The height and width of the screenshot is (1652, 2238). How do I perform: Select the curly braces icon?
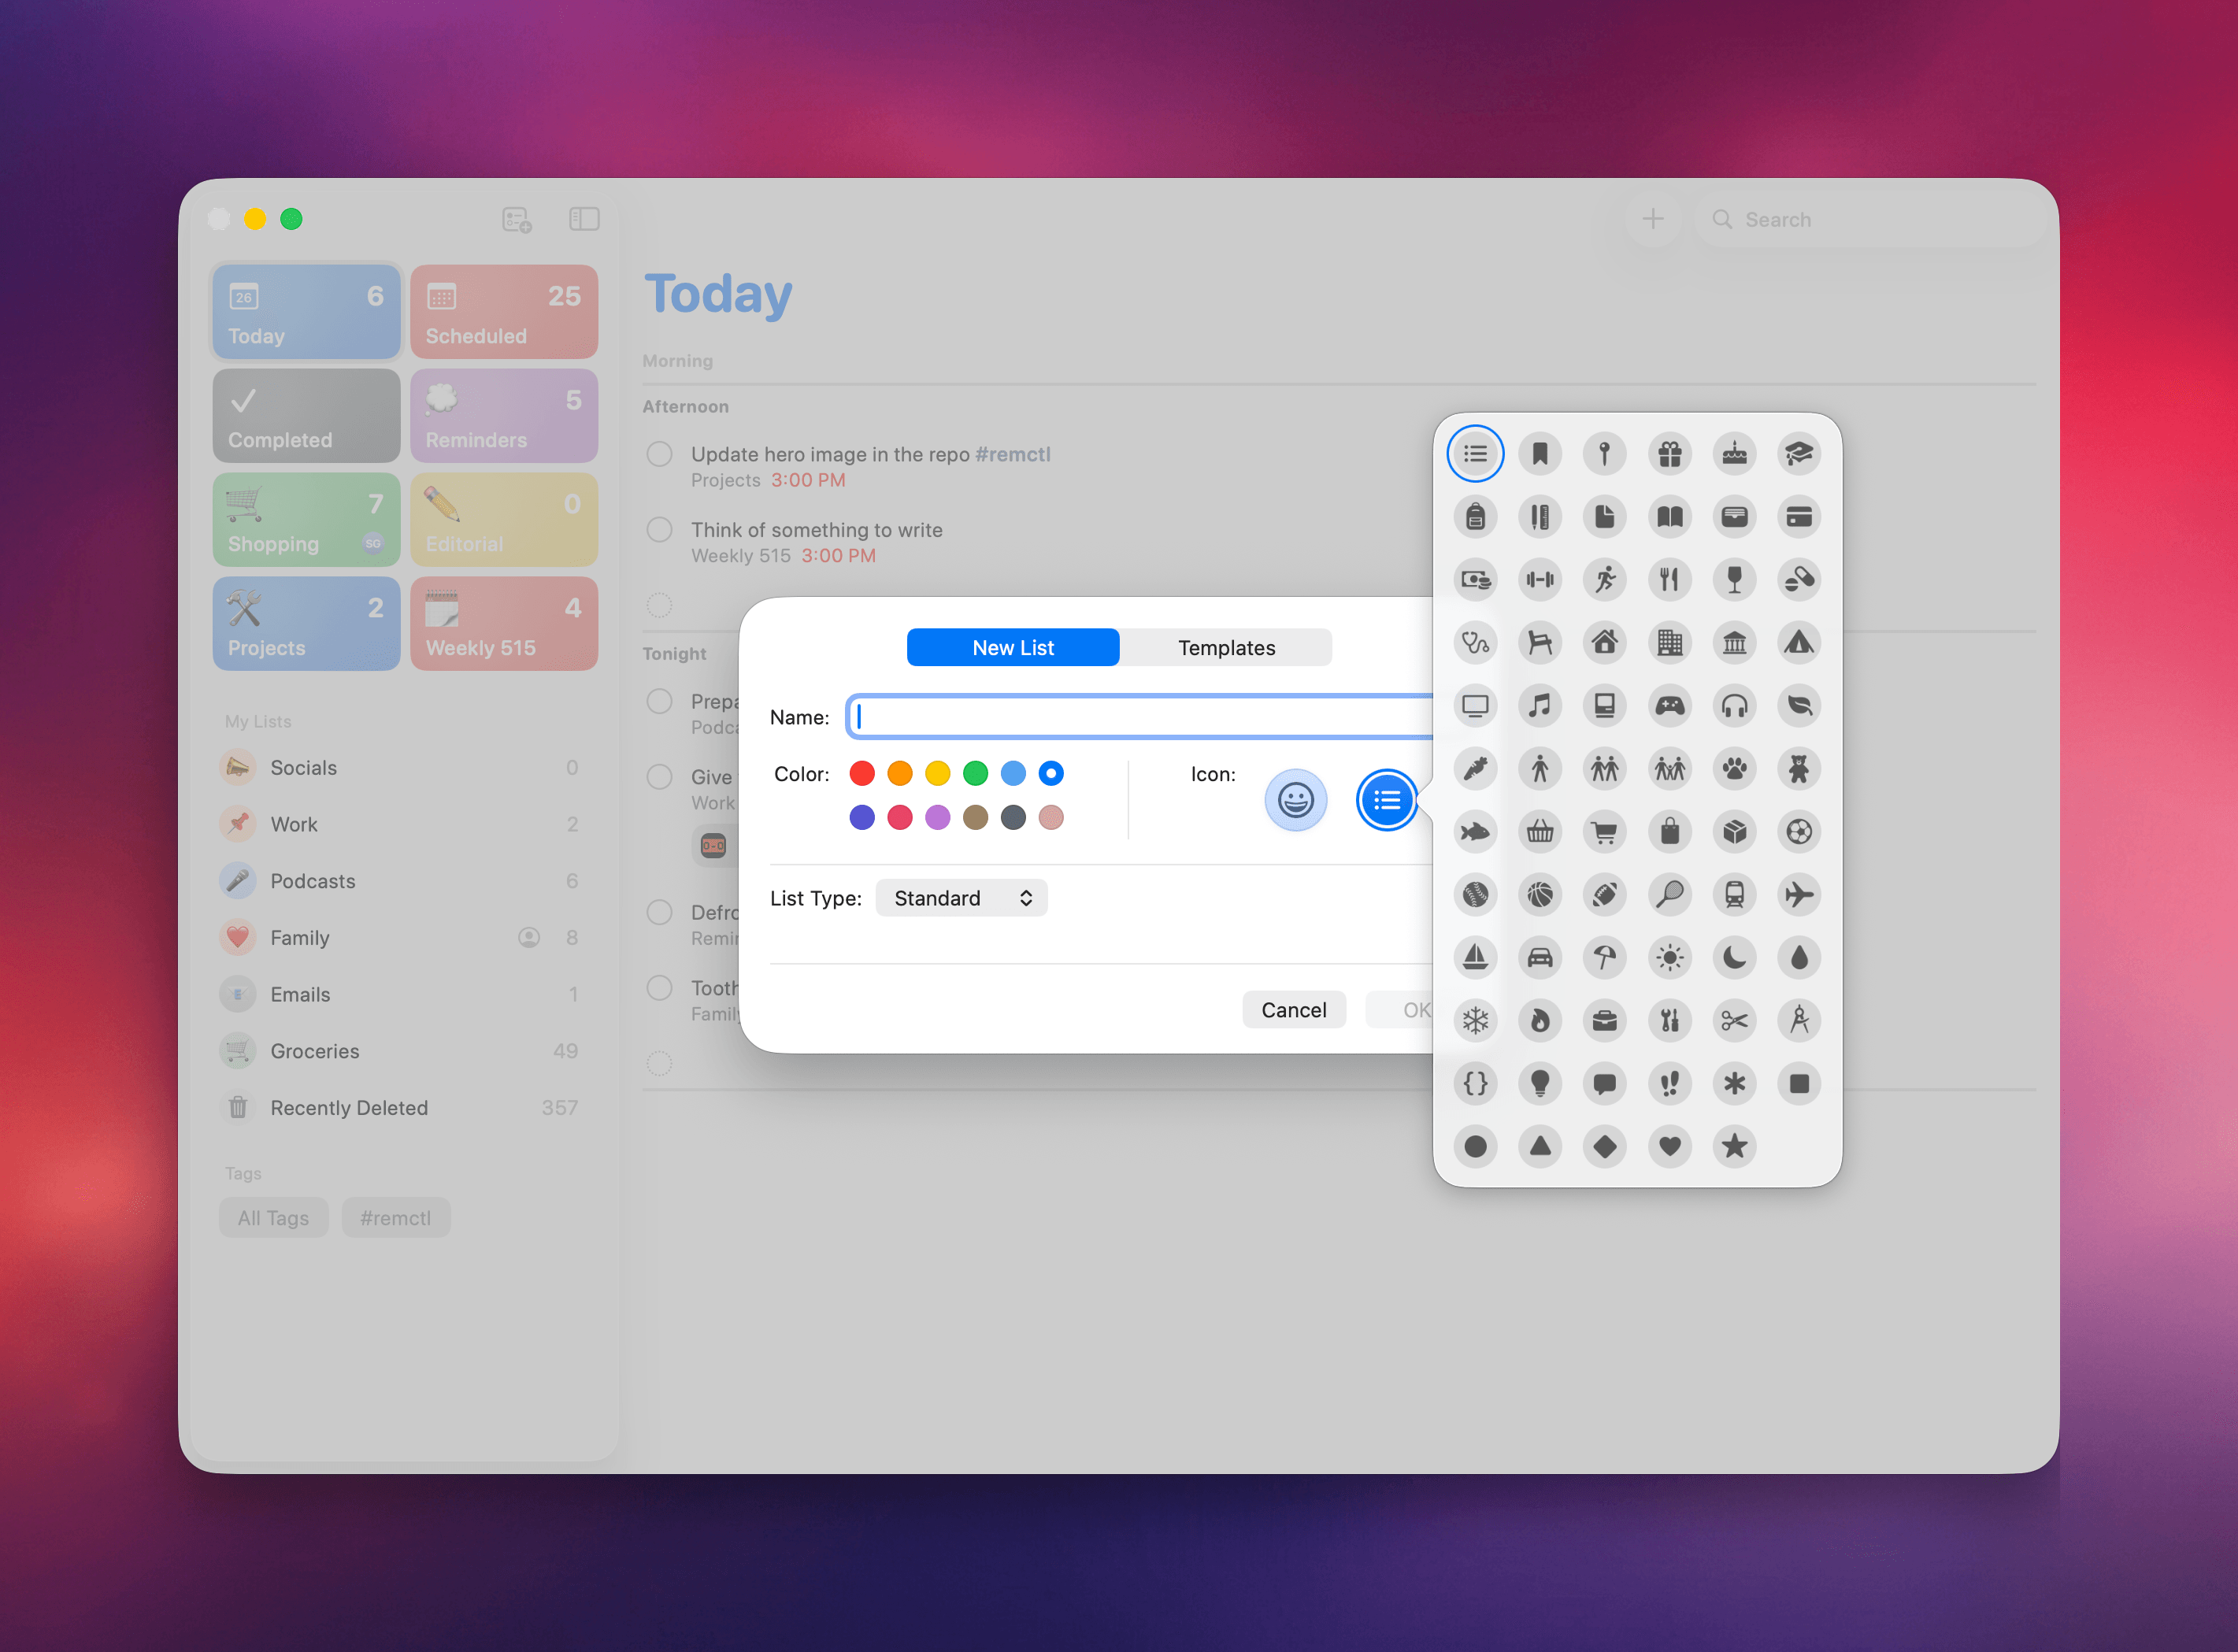pyautogui.click(x=1475, y=1084)
